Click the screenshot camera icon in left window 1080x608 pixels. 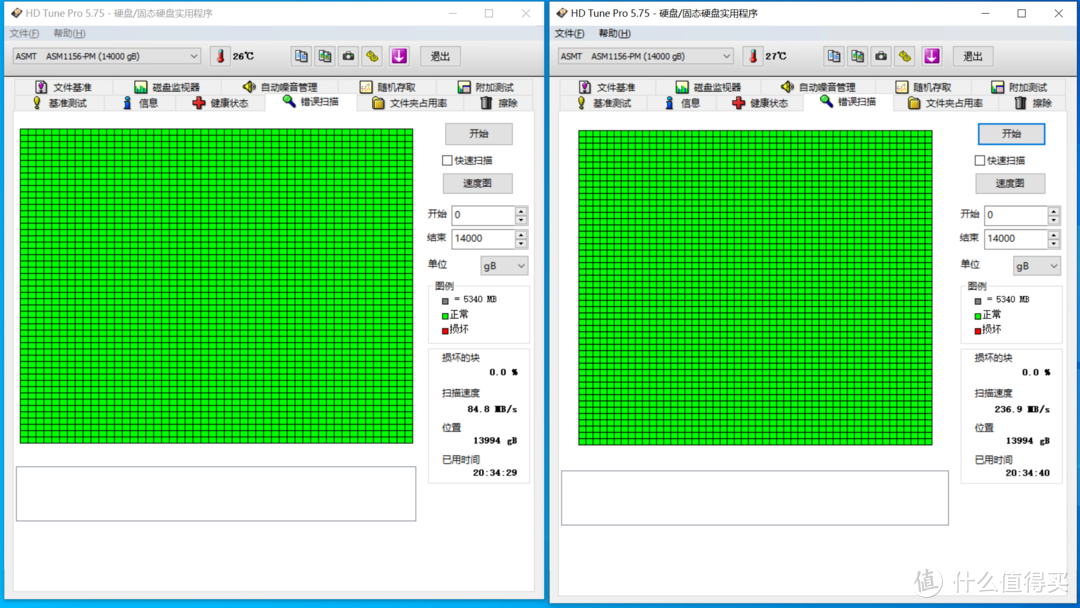click(x=348, y=56)
